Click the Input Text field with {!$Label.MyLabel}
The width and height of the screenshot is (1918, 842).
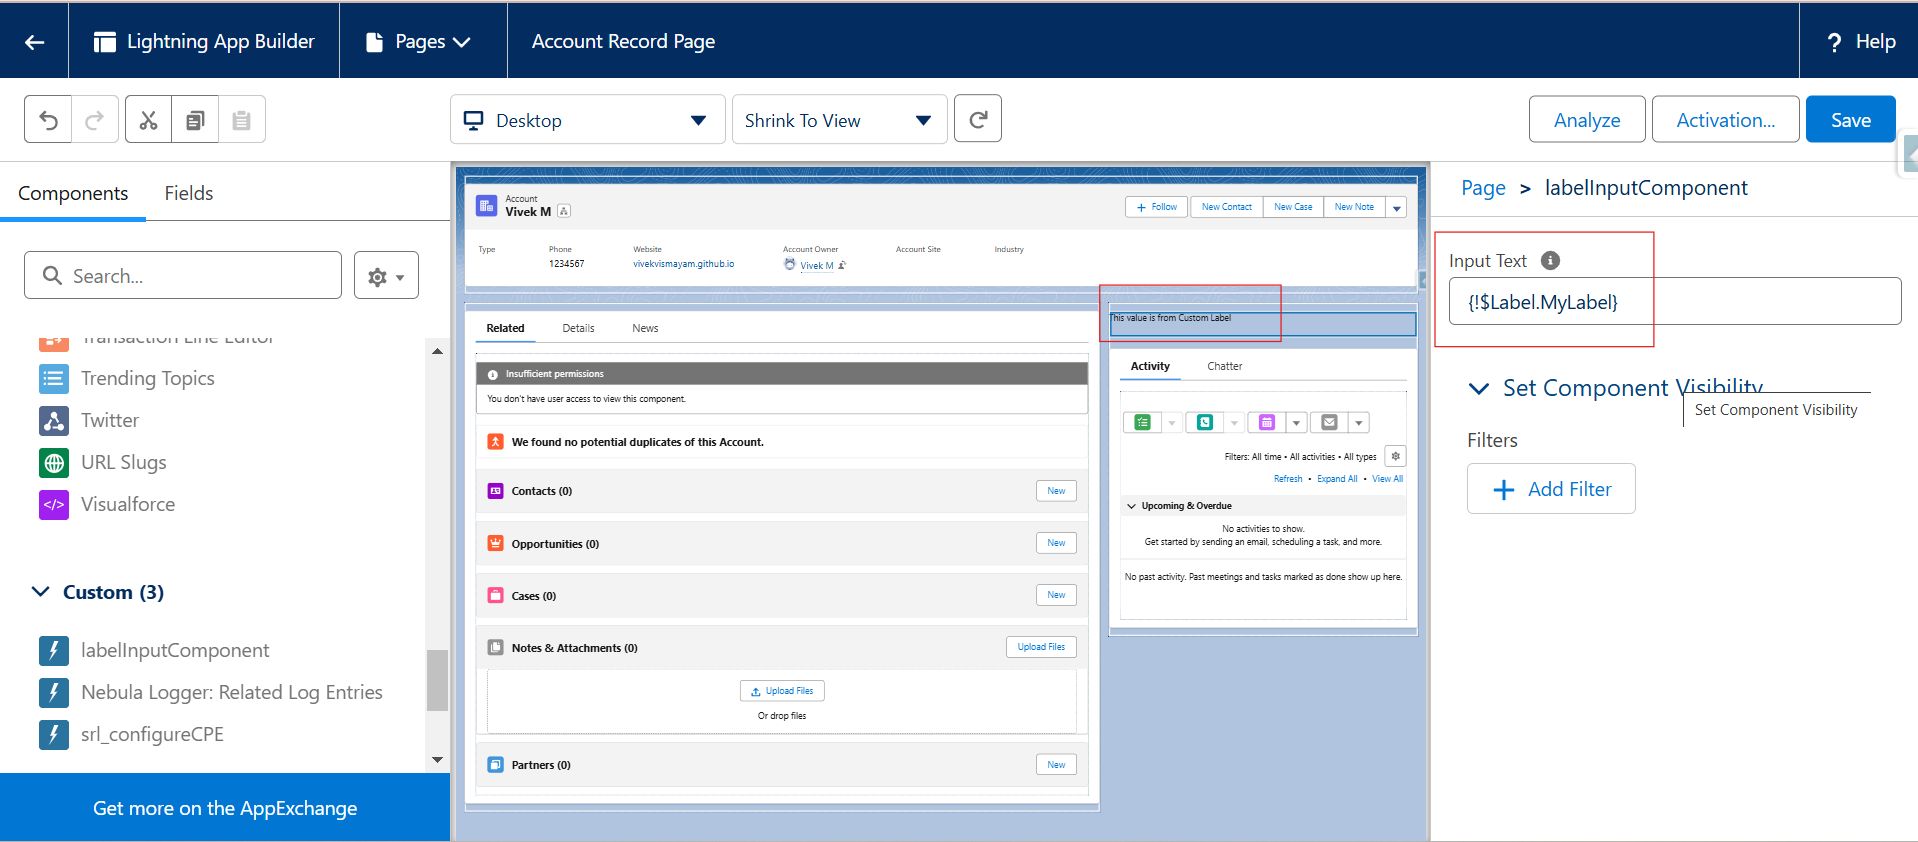1675,301
